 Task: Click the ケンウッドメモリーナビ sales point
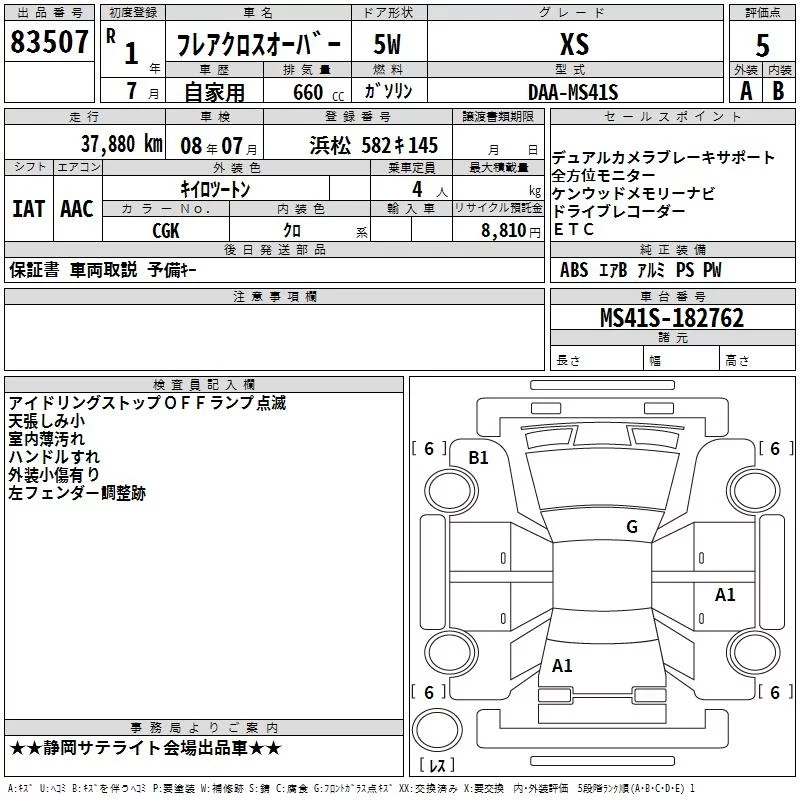pos(633,193)
